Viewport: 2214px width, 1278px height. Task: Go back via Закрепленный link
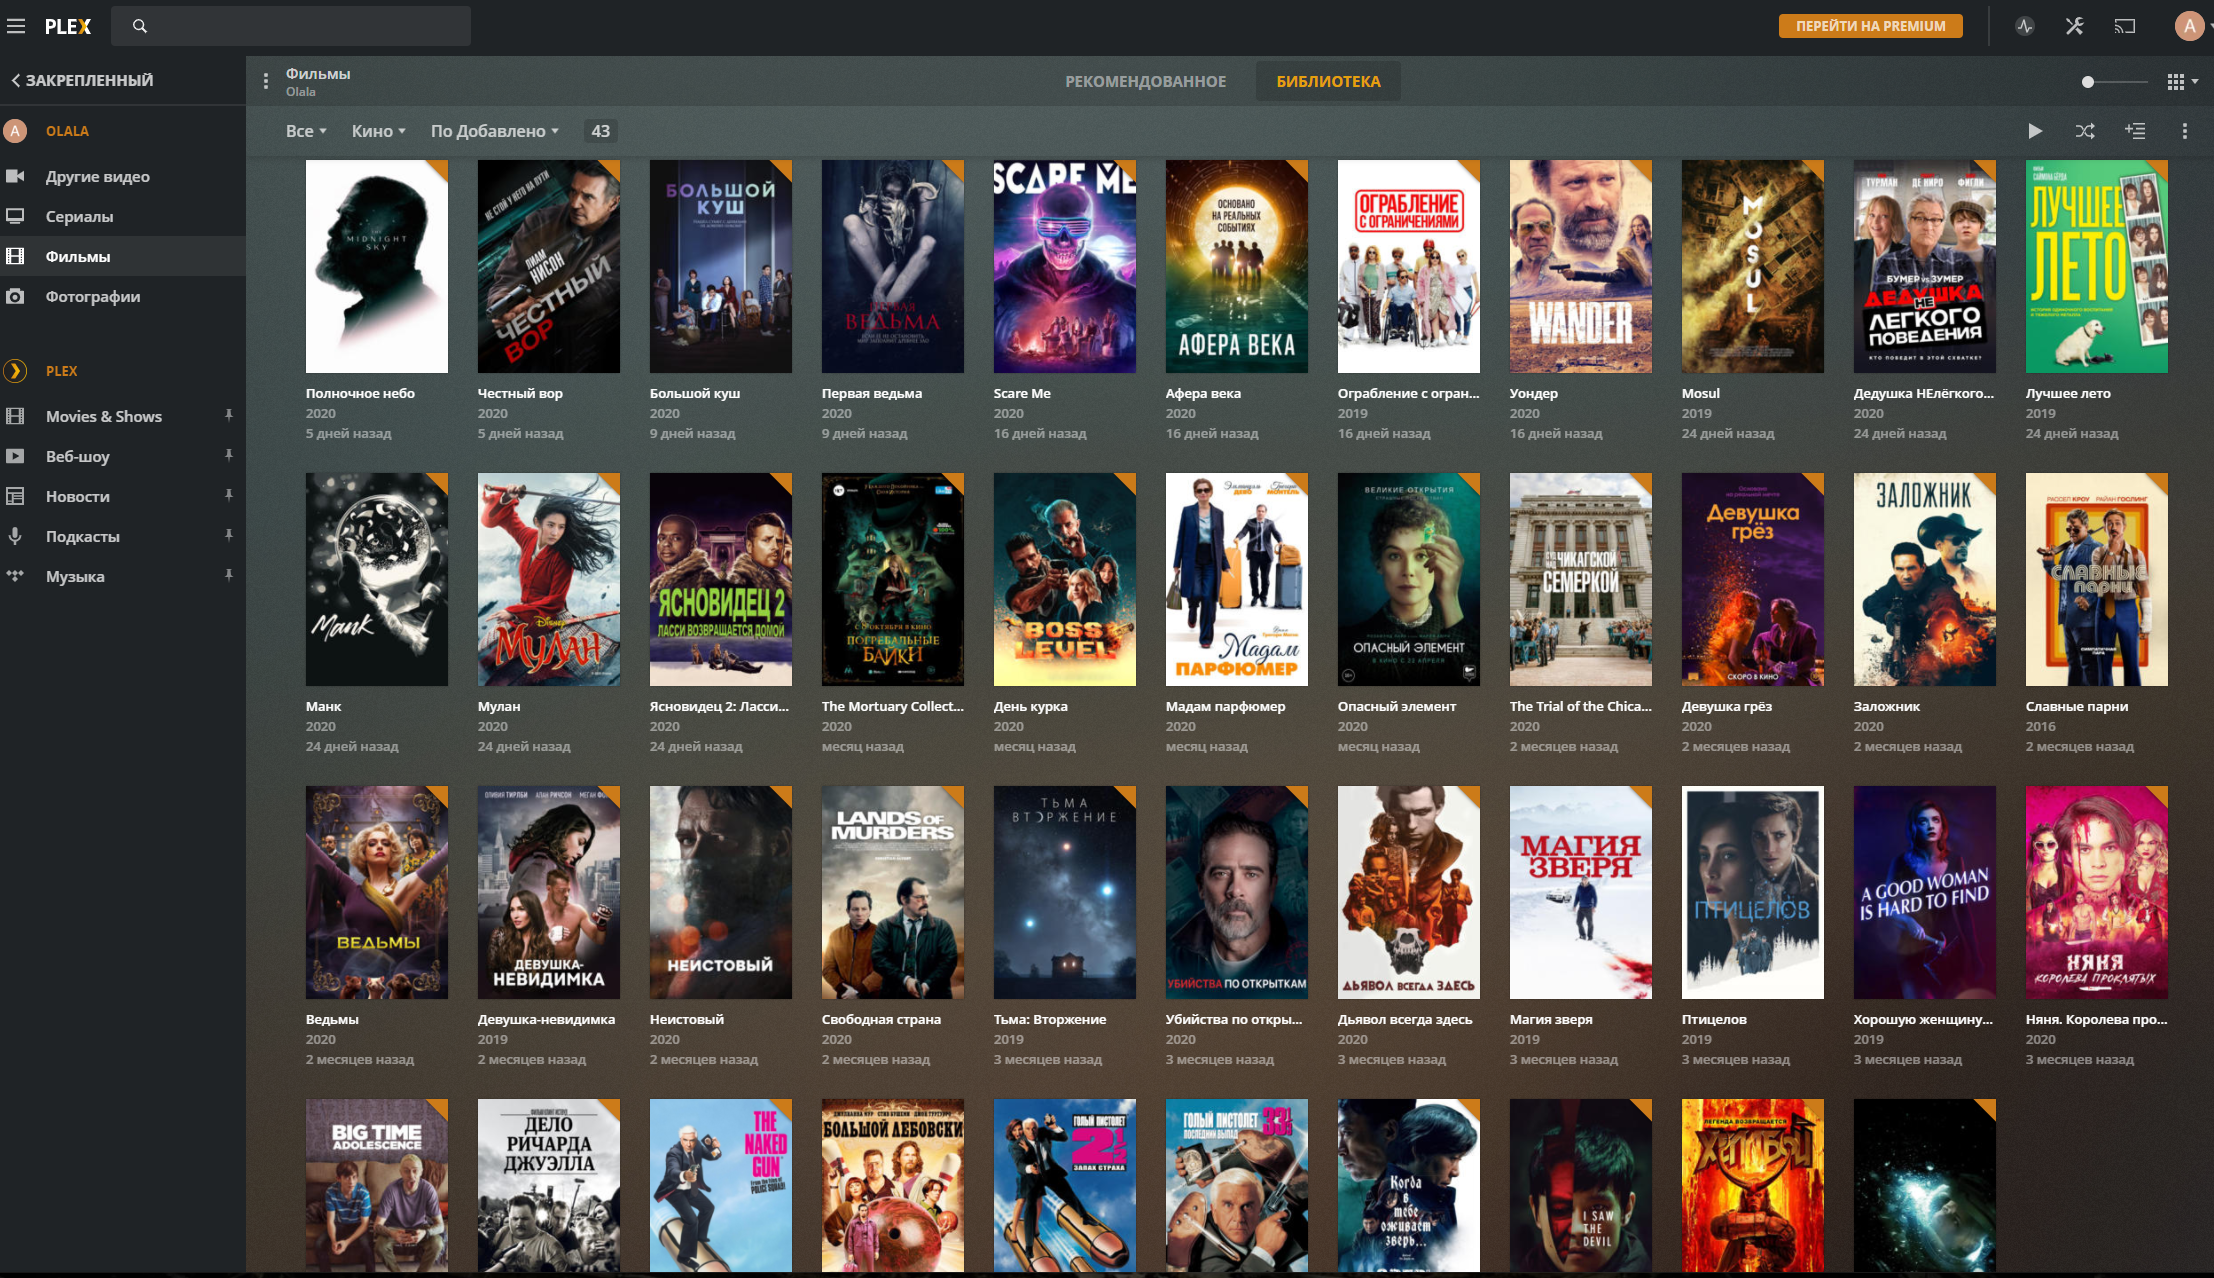point(82,80)
